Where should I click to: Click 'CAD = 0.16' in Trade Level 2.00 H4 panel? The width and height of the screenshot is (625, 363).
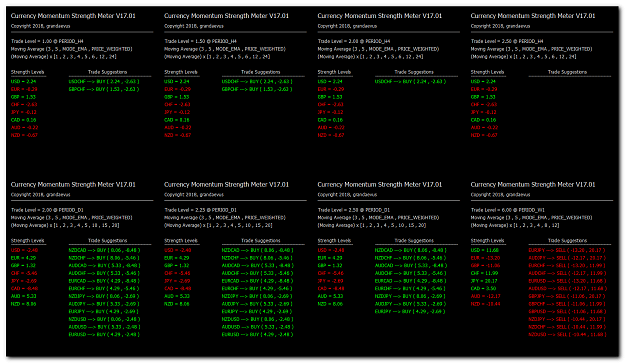point(330,120)
